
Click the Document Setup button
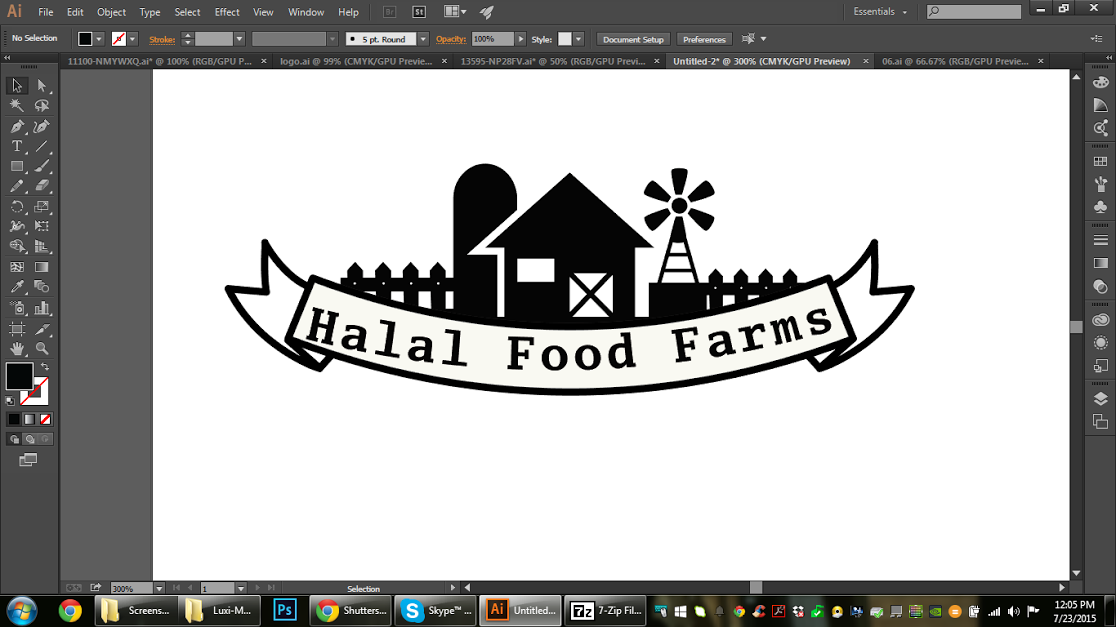coord(633,39)
